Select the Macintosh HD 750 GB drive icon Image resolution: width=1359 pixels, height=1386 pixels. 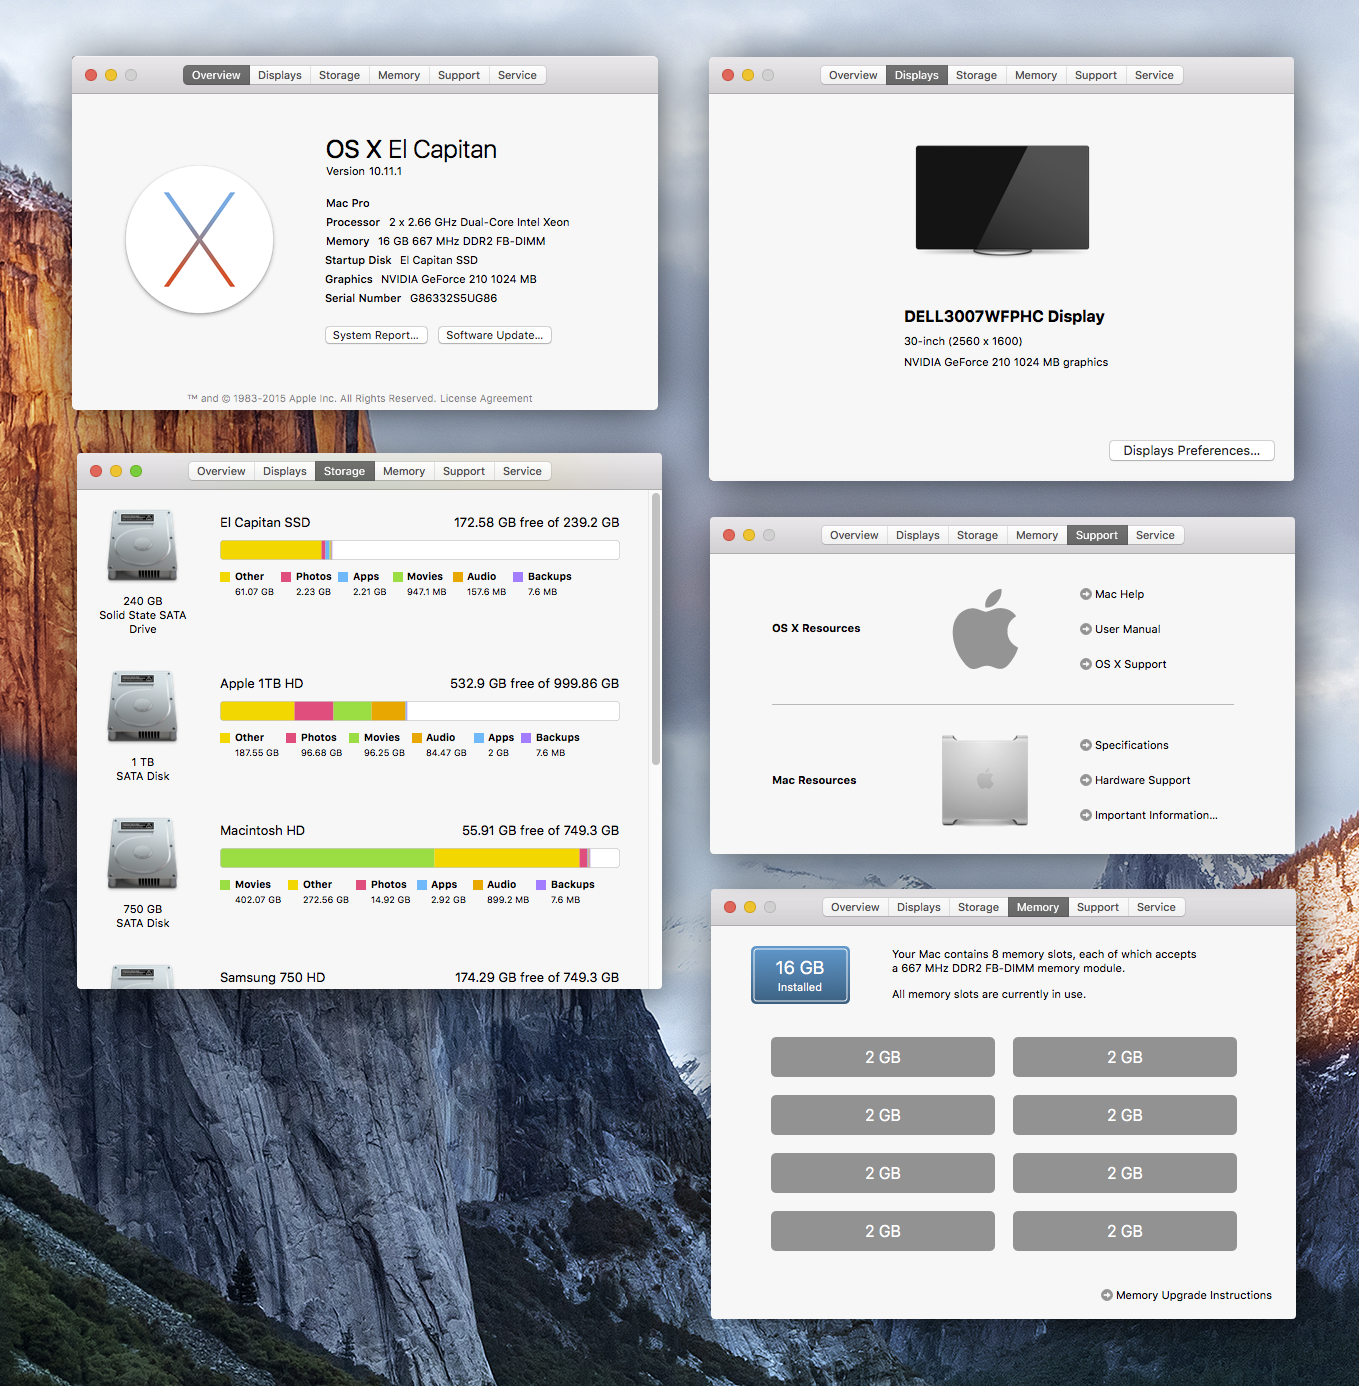[143, 854]
